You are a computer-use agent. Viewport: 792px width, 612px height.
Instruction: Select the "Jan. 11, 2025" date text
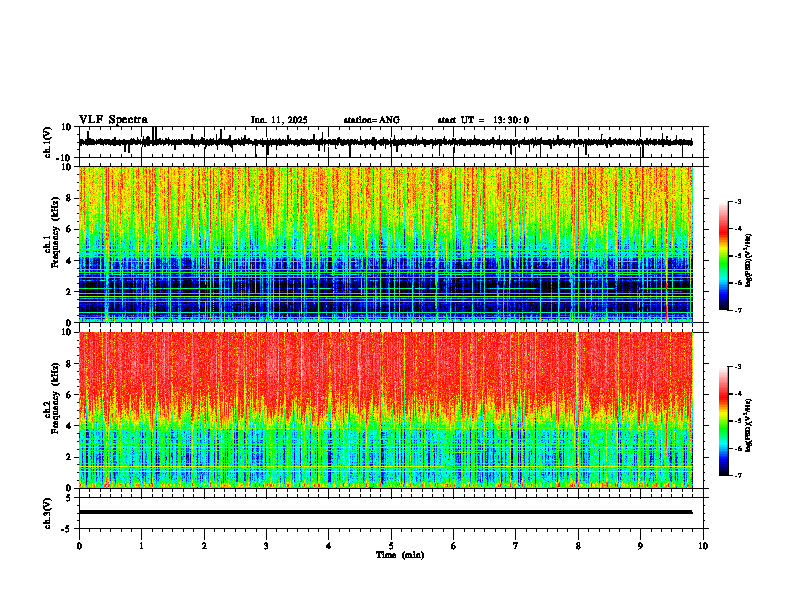279,120
